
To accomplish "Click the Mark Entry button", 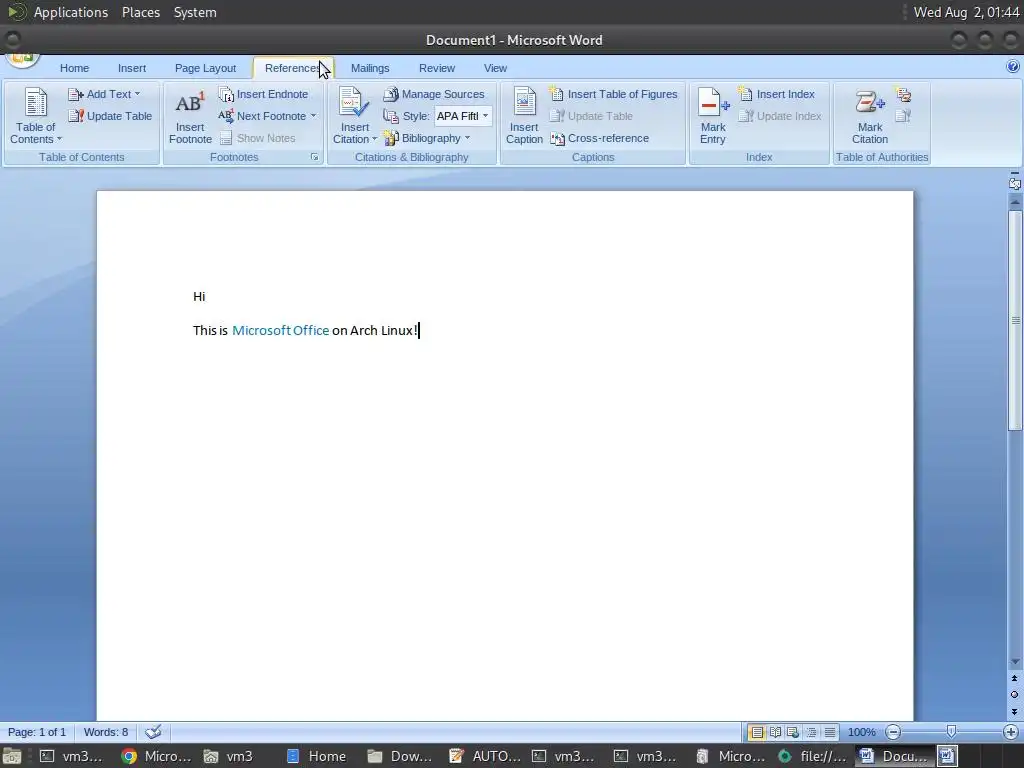I will click(712, 116).
